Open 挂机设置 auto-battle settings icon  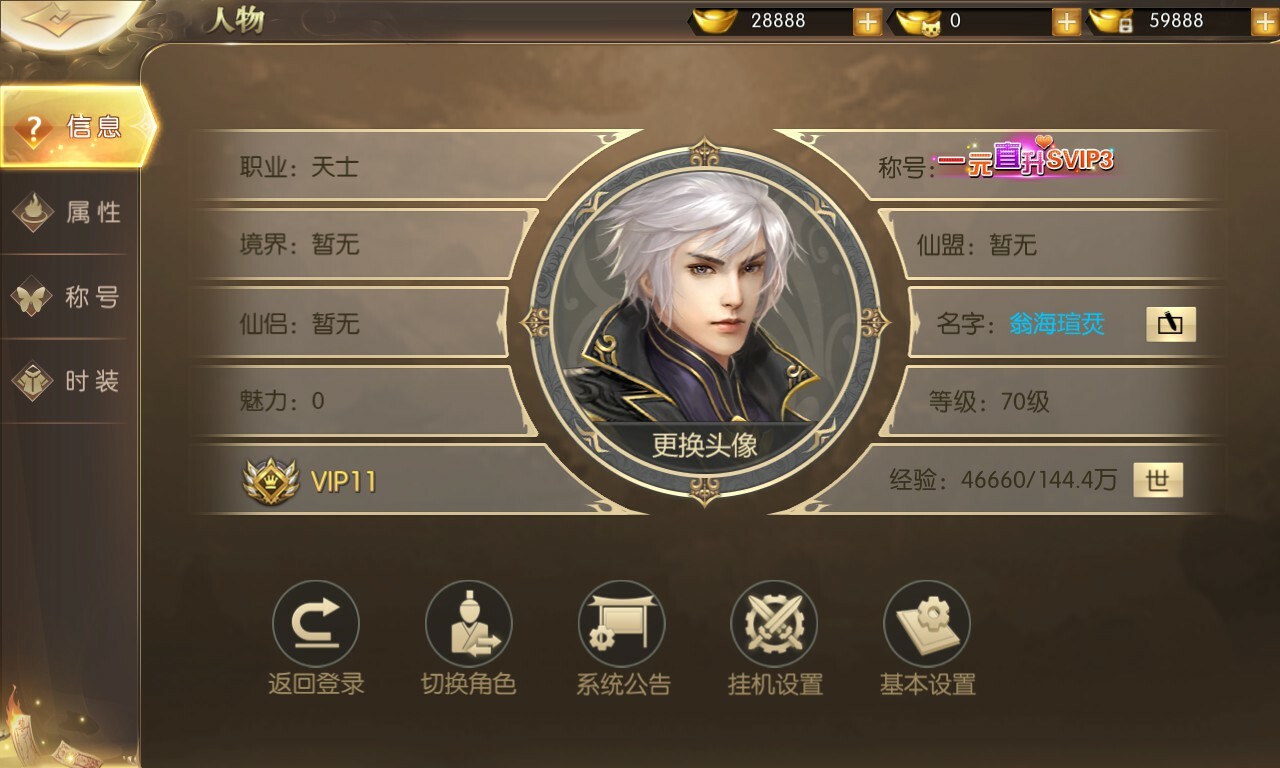(774, 624)
